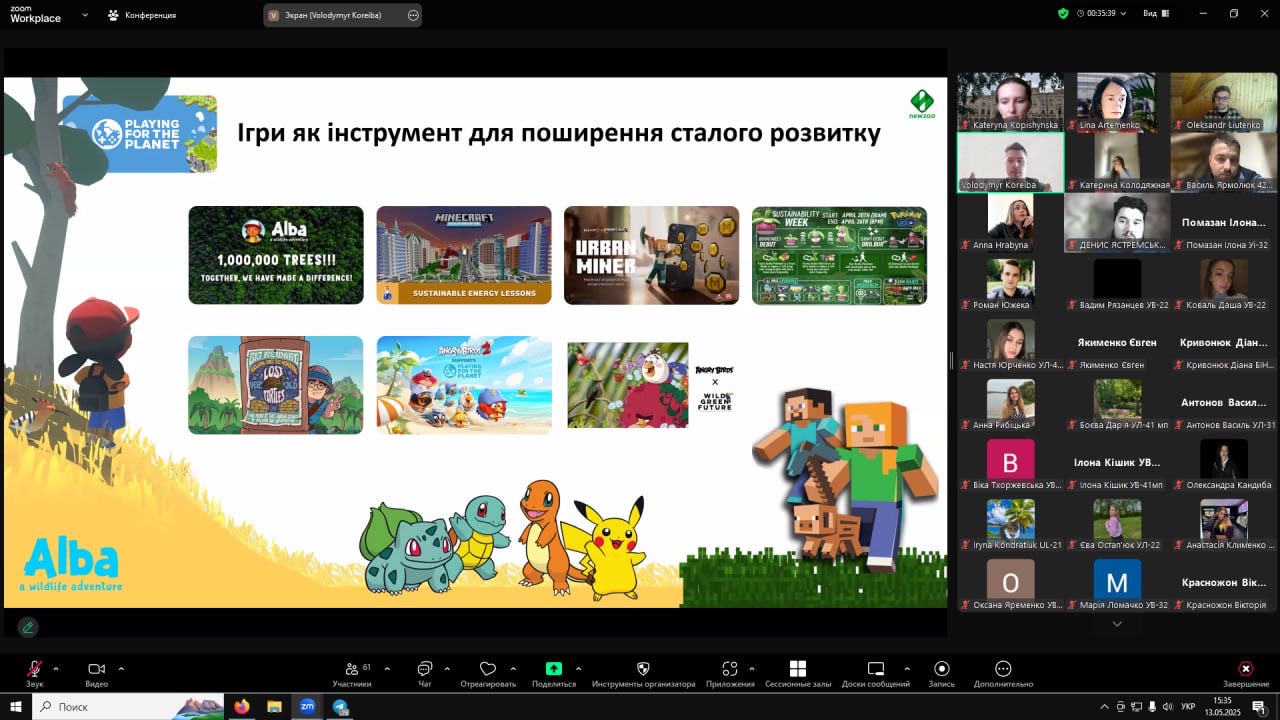Select ДЕНИС ЯСТРЕМСЬК video tile

coord(1117,222)
